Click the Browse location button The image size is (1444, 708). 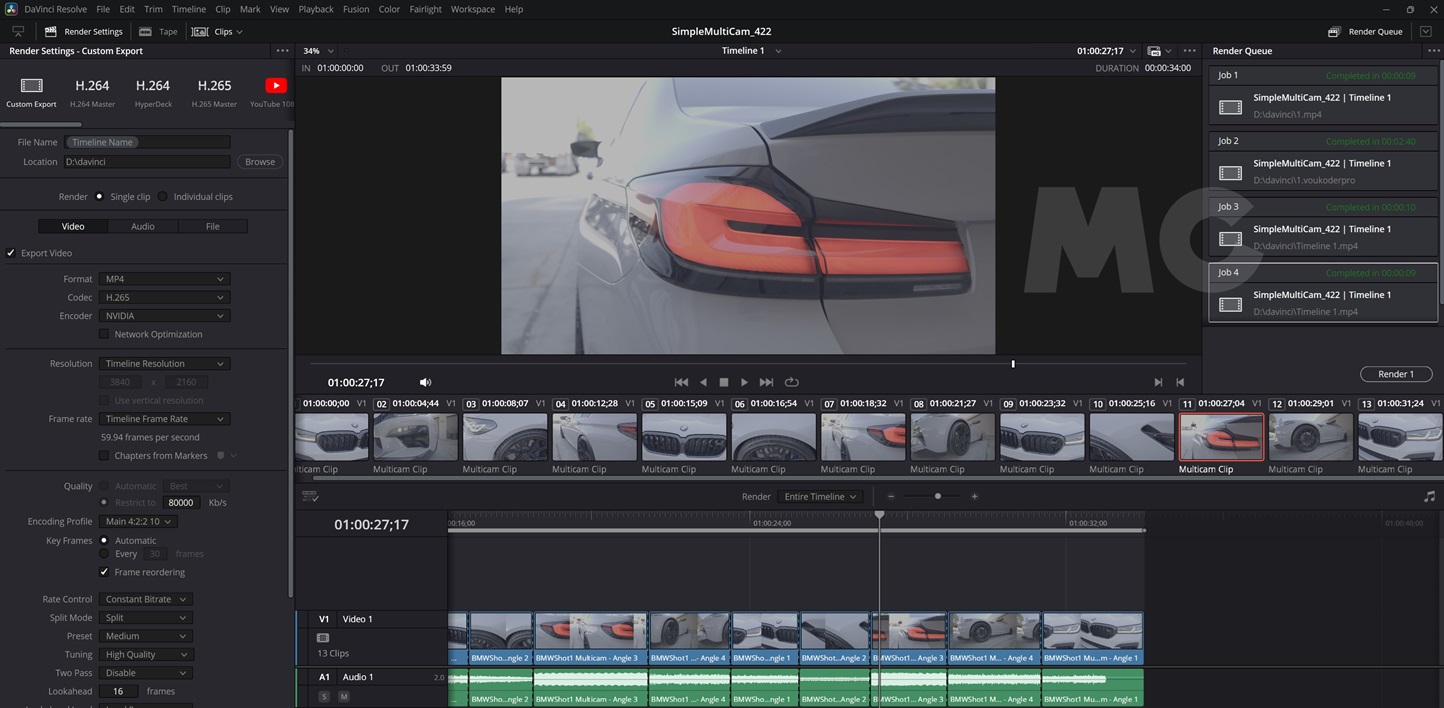pos(260,162)
